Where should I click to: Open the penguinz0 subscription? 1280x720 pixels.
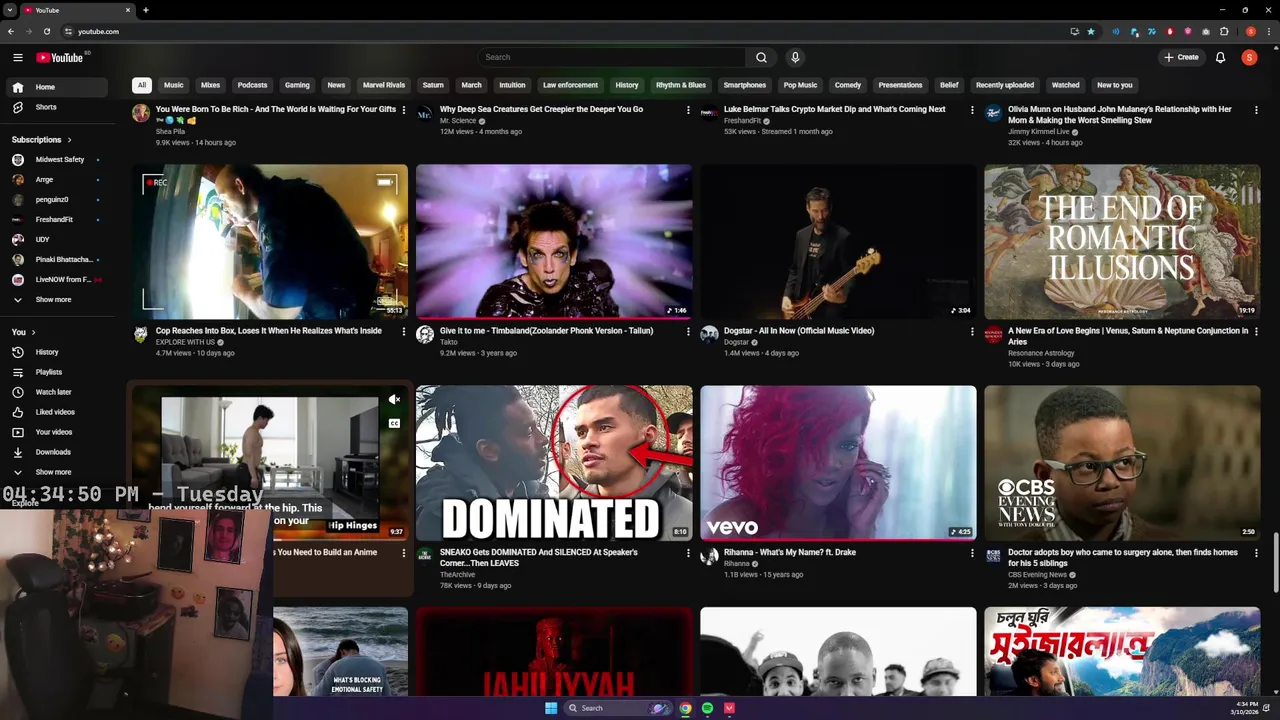click(x=58, y=200)
